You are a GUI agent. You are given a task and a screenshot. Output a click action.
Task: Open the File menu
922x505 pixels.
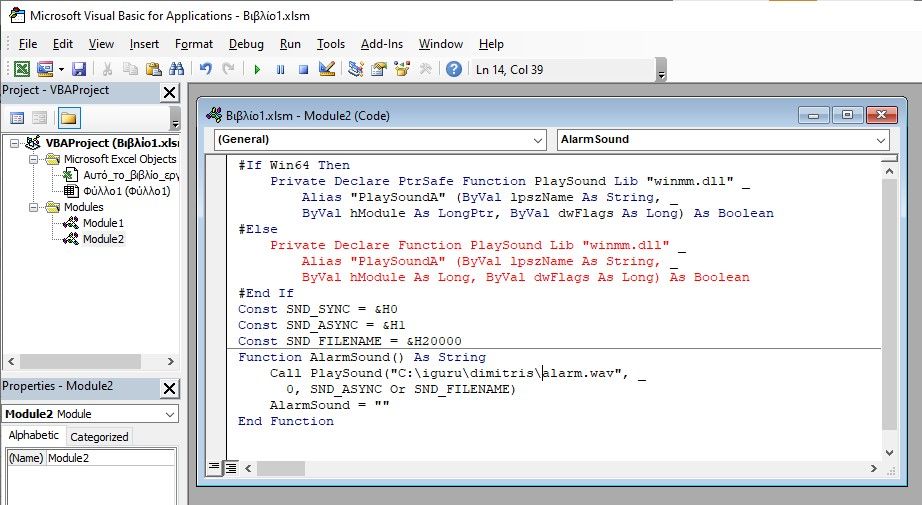[28, 44]
